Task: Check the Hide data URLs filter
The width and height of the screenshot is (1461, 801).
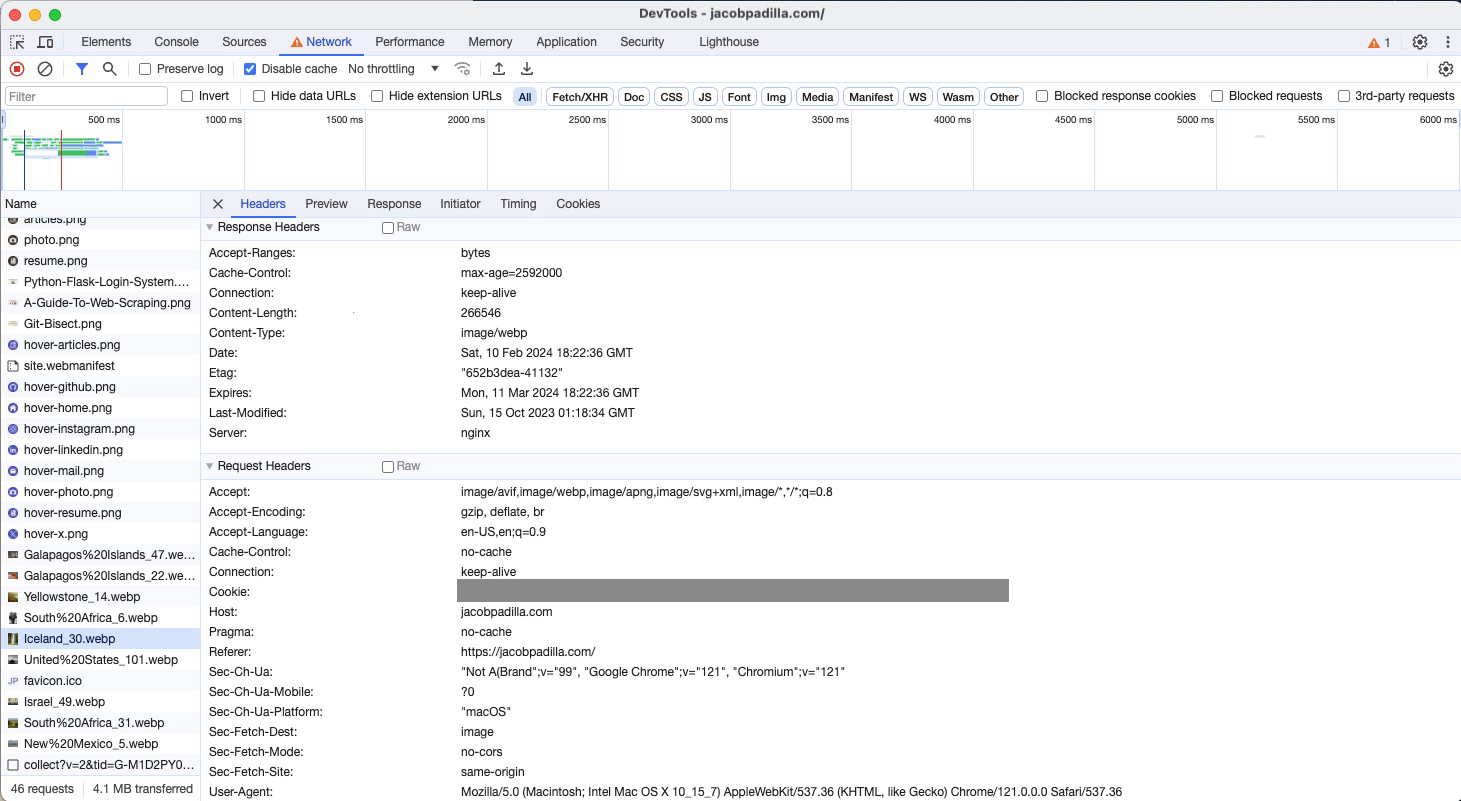Action: coord(258,95)
